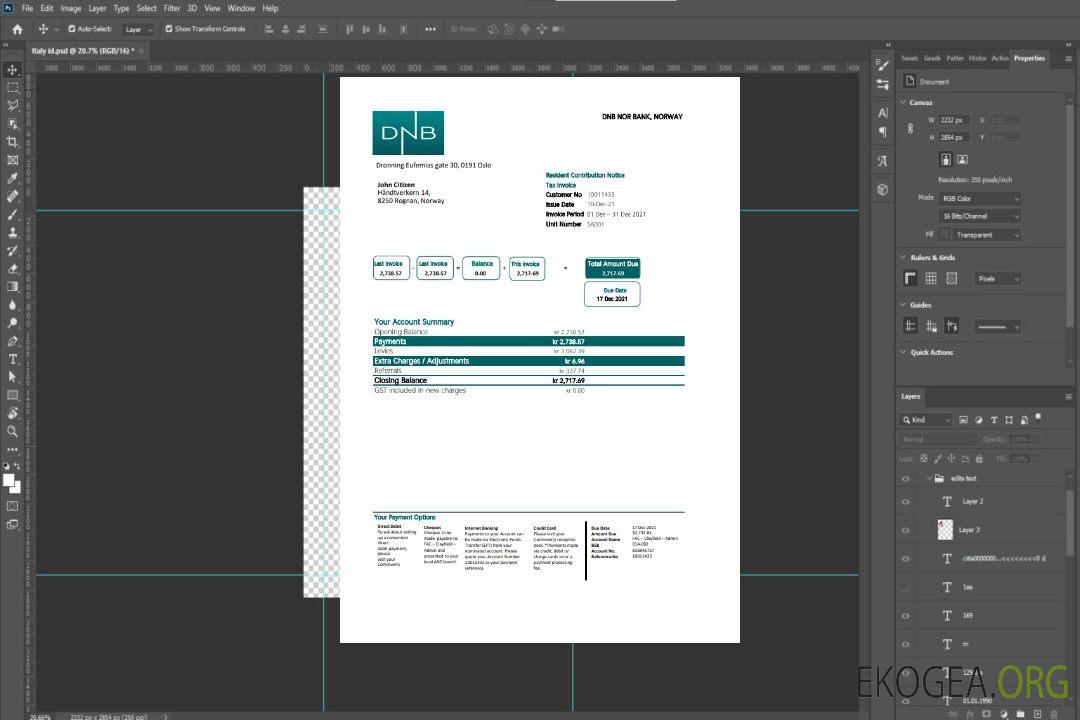Image resolution: width=1080 pixels, height=720 pixels.
Task: Hide the 169 text layer
Action: (x=906, y=616)
